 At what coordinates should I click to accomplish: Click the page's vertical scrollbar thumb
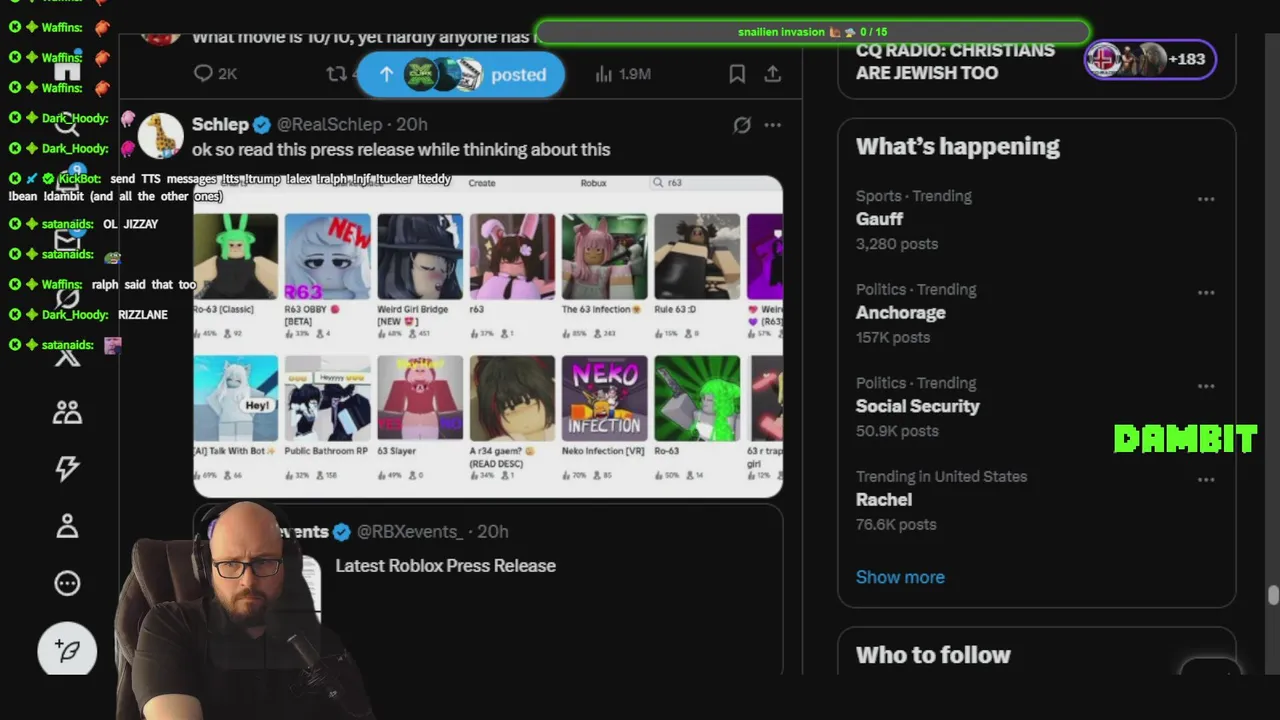point(1273,595)
